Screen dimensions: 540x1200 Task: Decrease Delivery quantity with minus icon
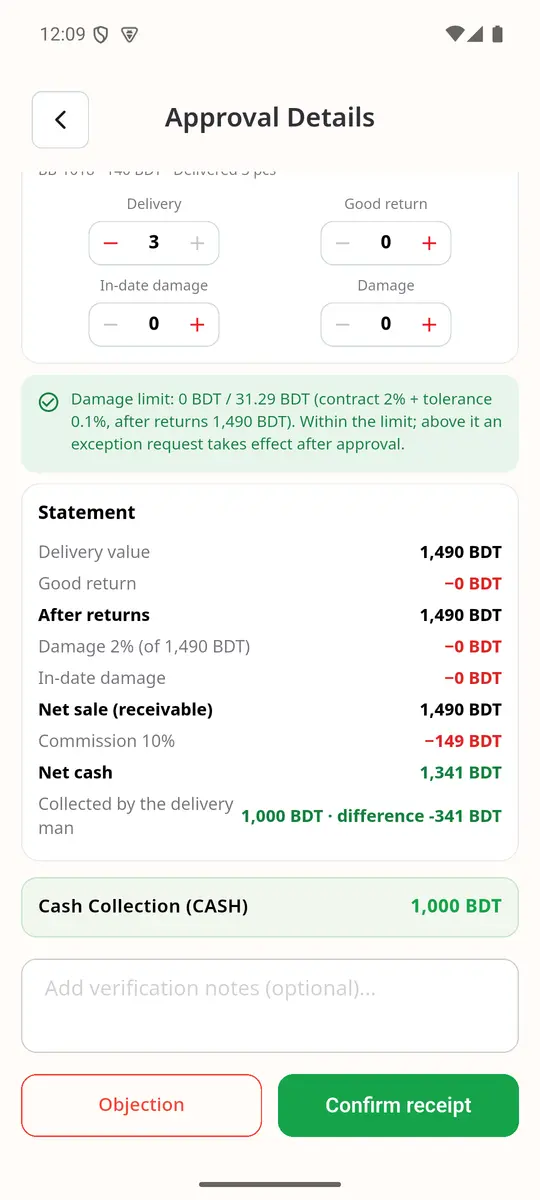tap(111, 243)
